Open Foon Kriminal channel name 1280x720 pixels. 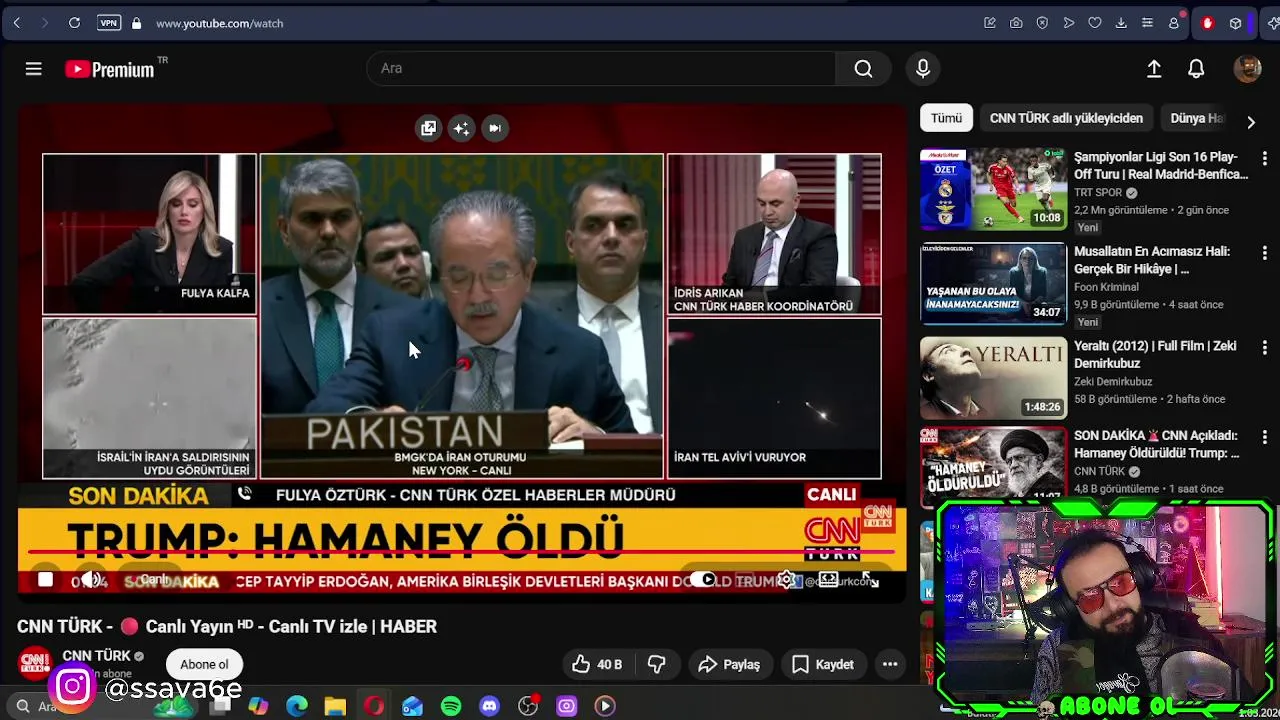[1106, 287]
